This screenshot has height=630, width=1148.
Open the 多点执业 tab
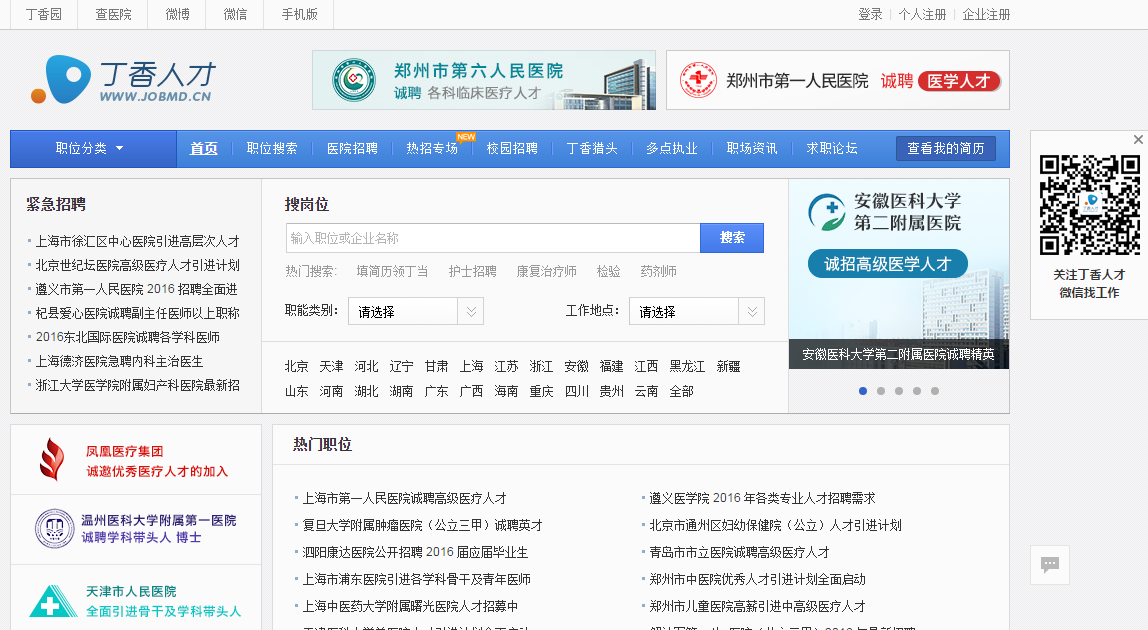pyautogui.click(x=671, y=149)
